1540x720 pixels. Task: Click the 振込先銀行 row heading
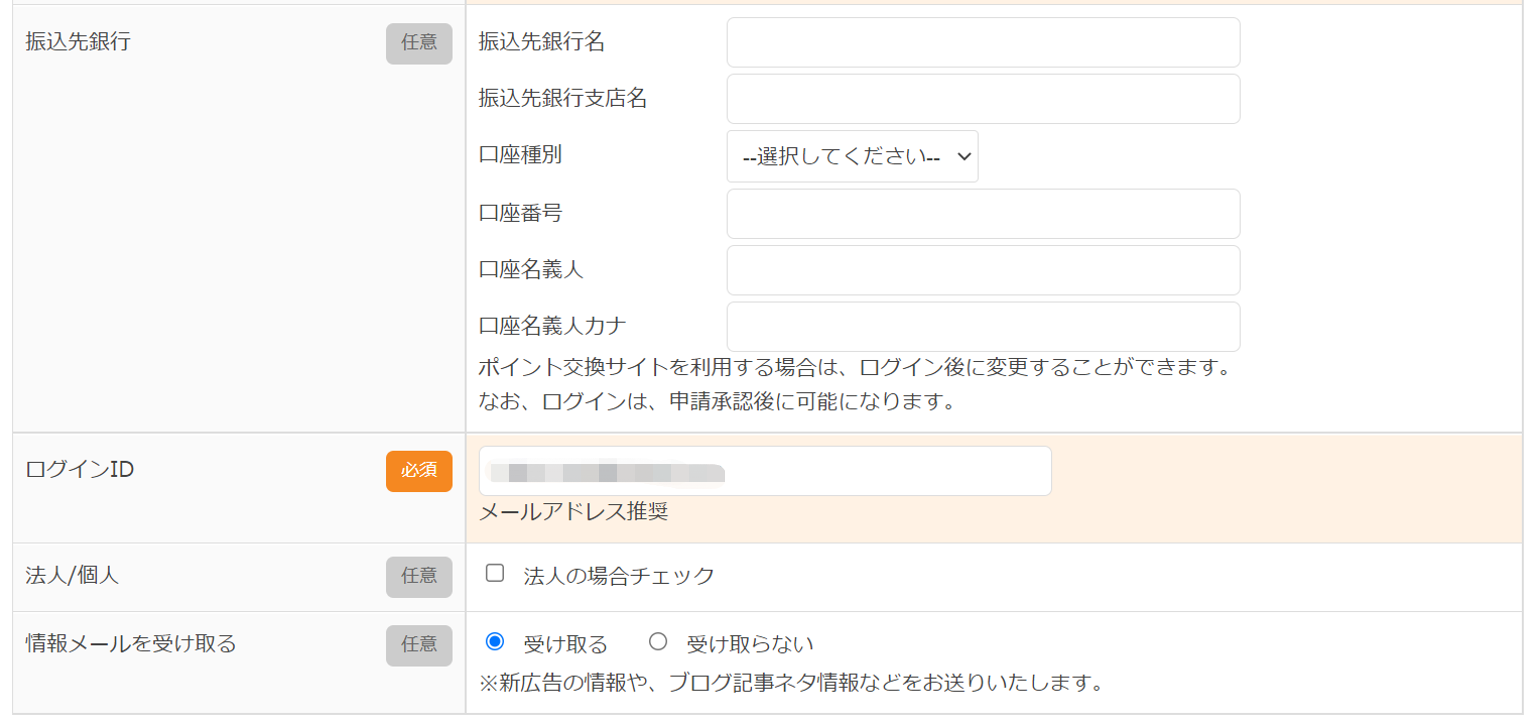coord(78,43)
